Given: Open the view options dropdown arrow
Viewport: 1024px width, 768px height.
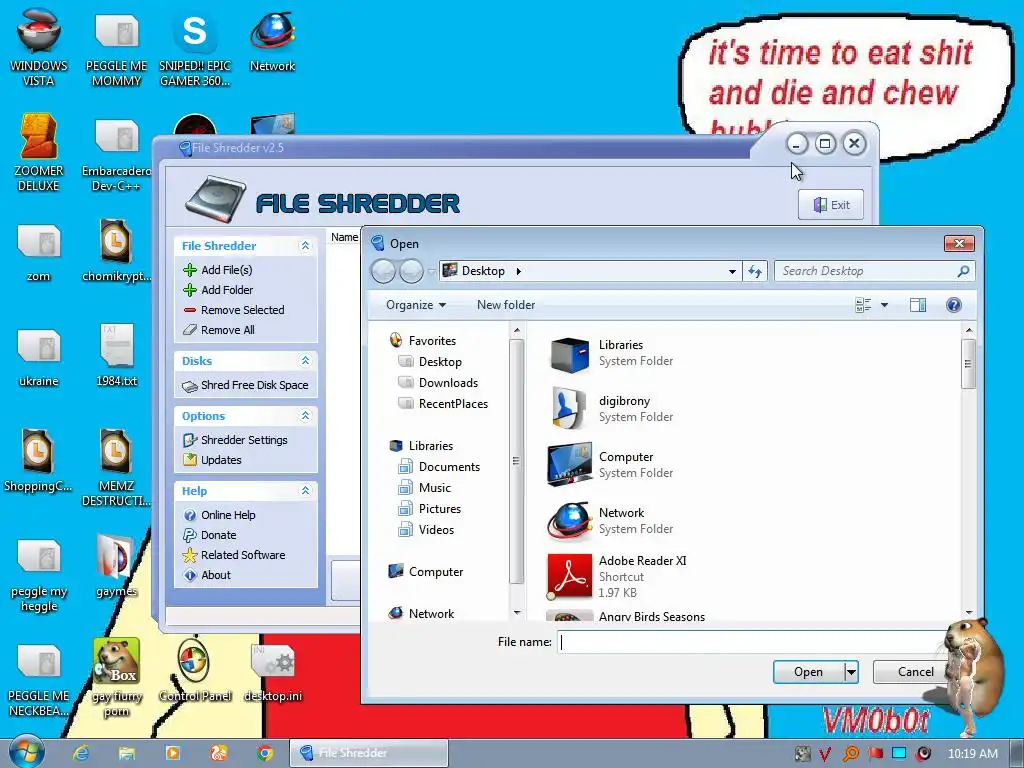Looking at the screenshot, I should point(884,305).
